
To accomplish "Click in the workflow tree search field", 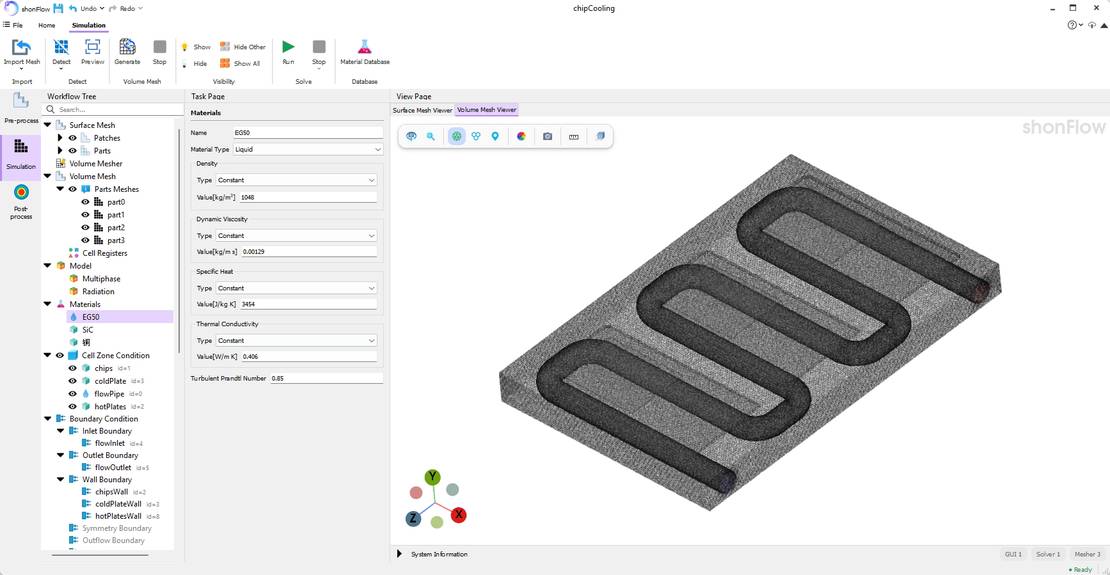I will [x=113, y=110].
